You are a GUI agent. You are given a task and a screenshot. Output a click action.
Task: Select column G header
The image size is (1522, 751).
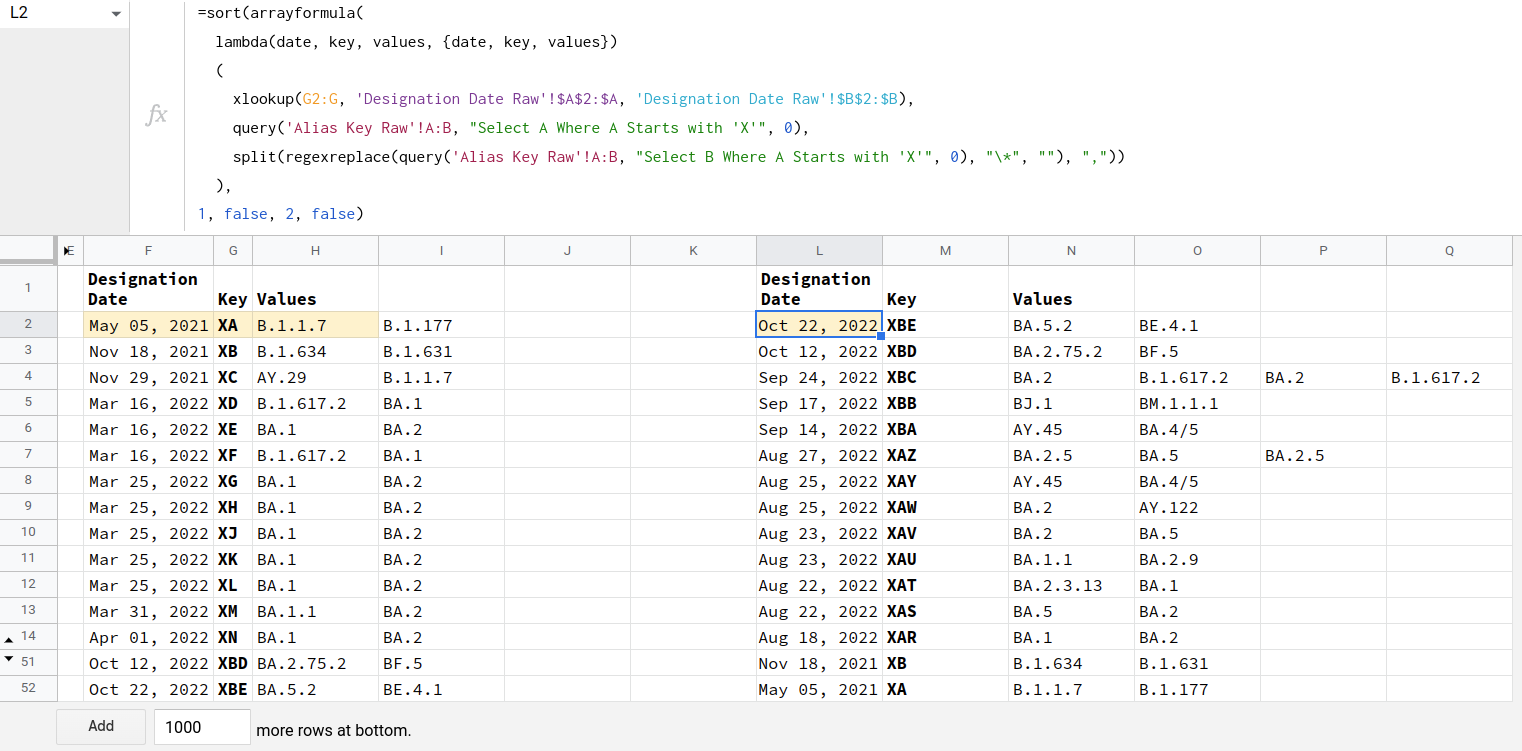(233, 251)
